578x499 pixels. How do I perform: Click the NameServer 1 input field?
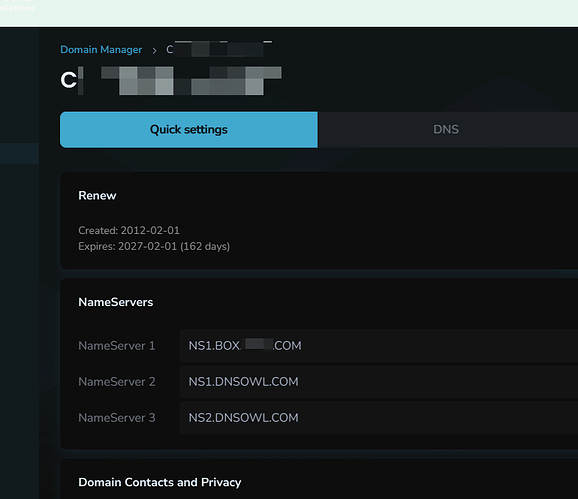379,346
